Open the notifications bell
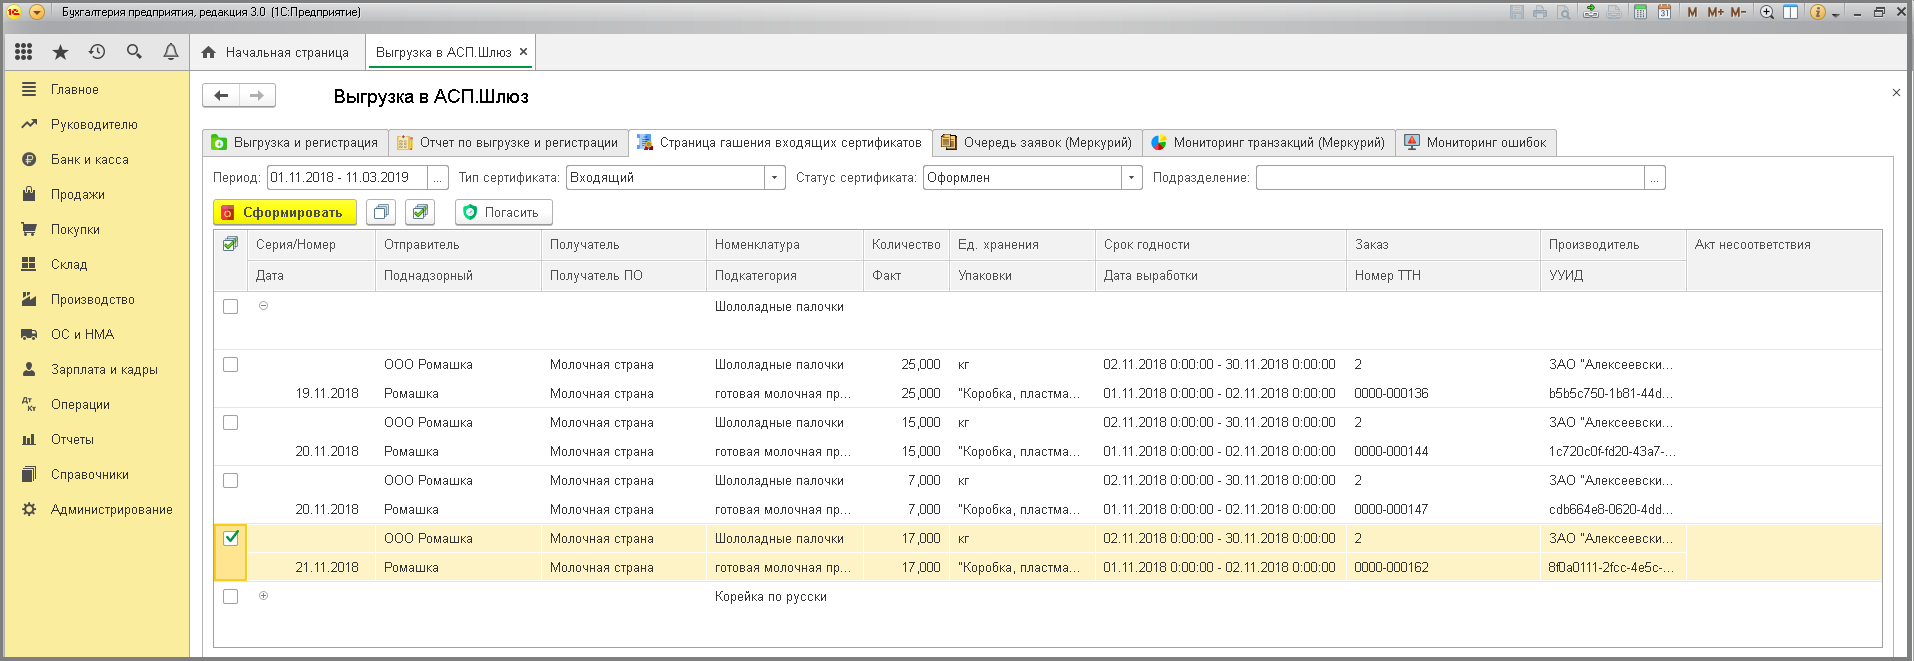 171,52
